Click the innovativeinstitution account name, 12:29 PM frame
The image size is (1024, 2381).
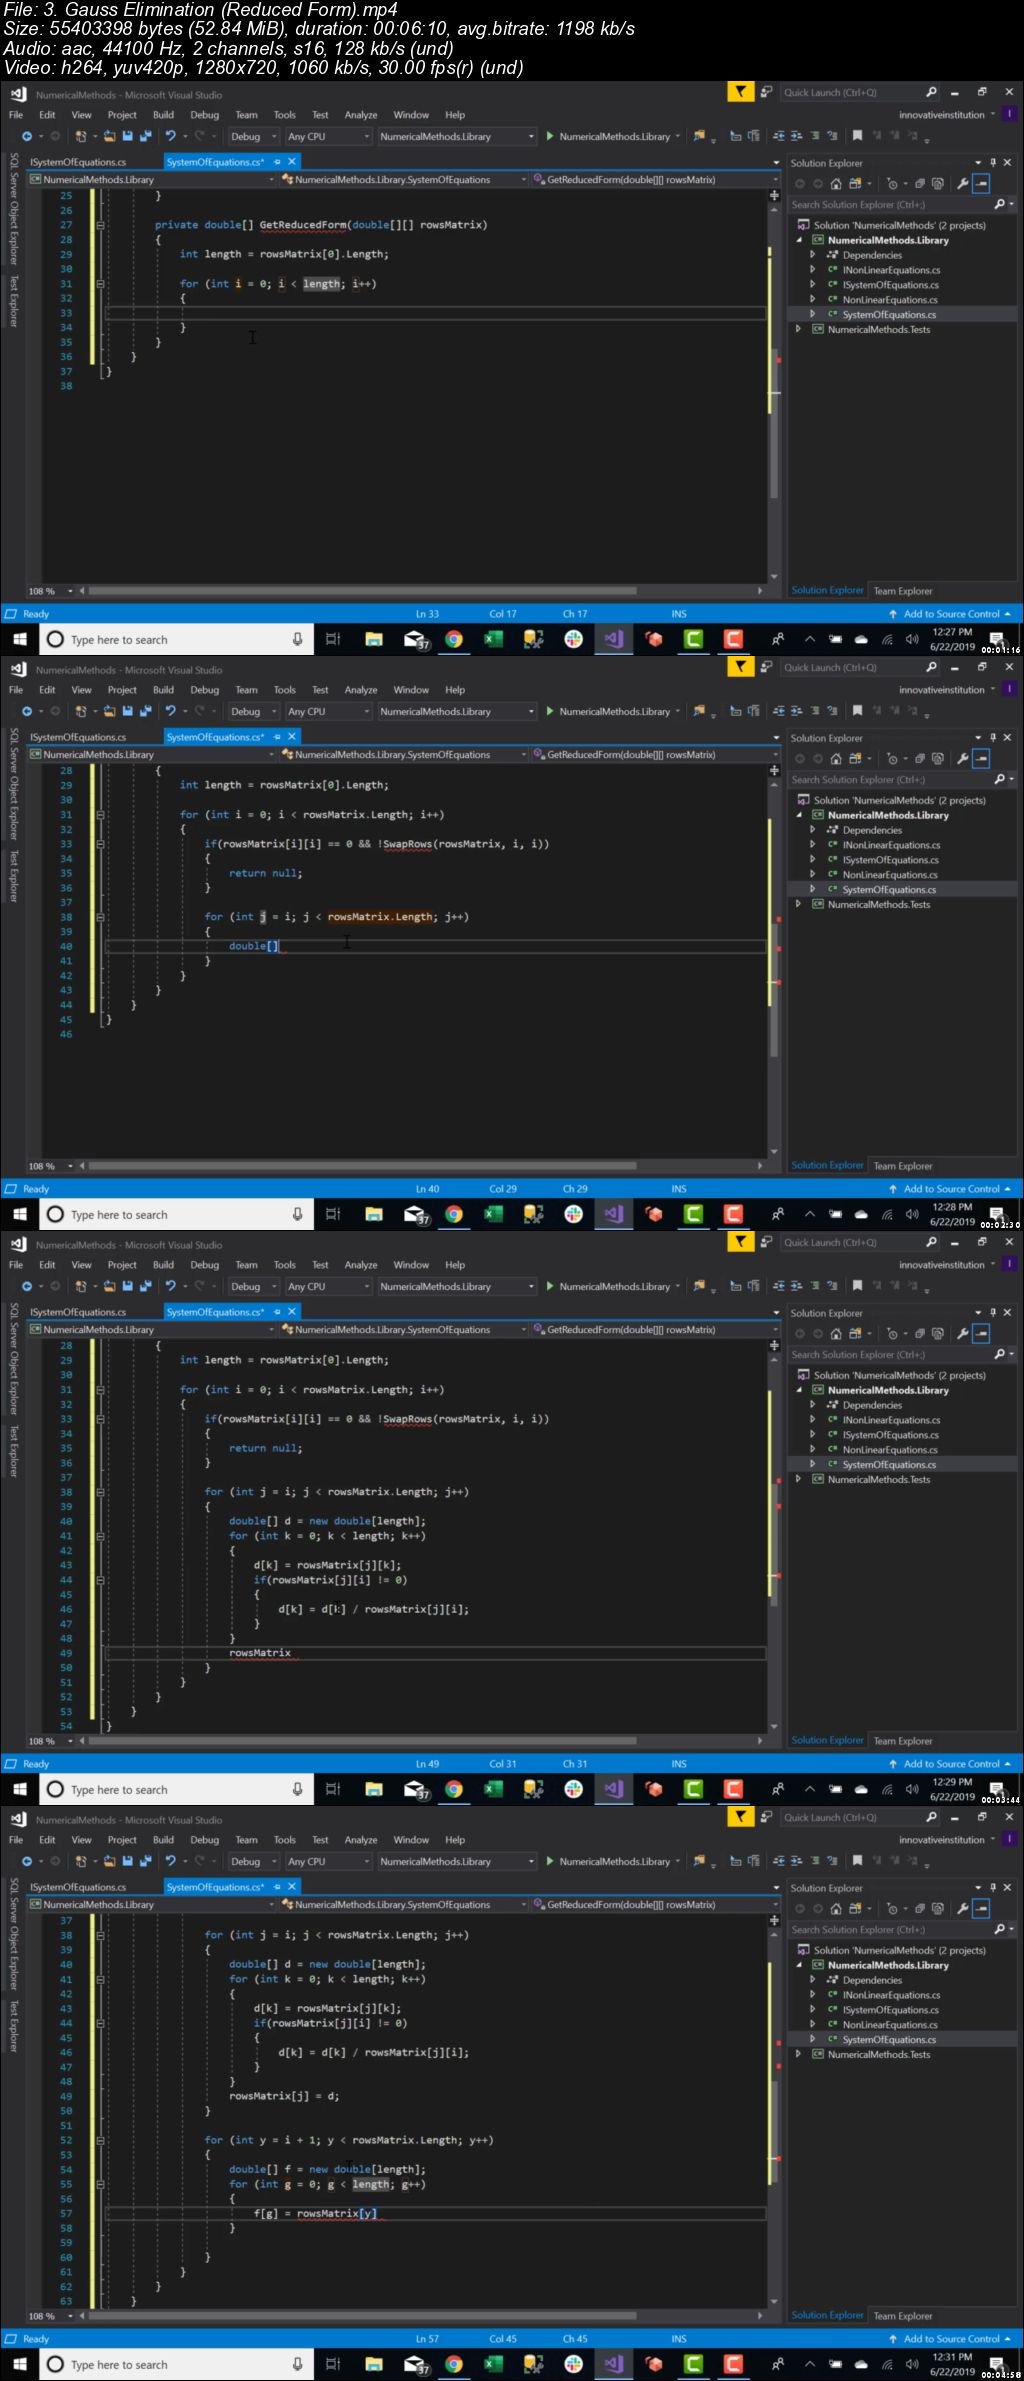[x=941, y=1265]
